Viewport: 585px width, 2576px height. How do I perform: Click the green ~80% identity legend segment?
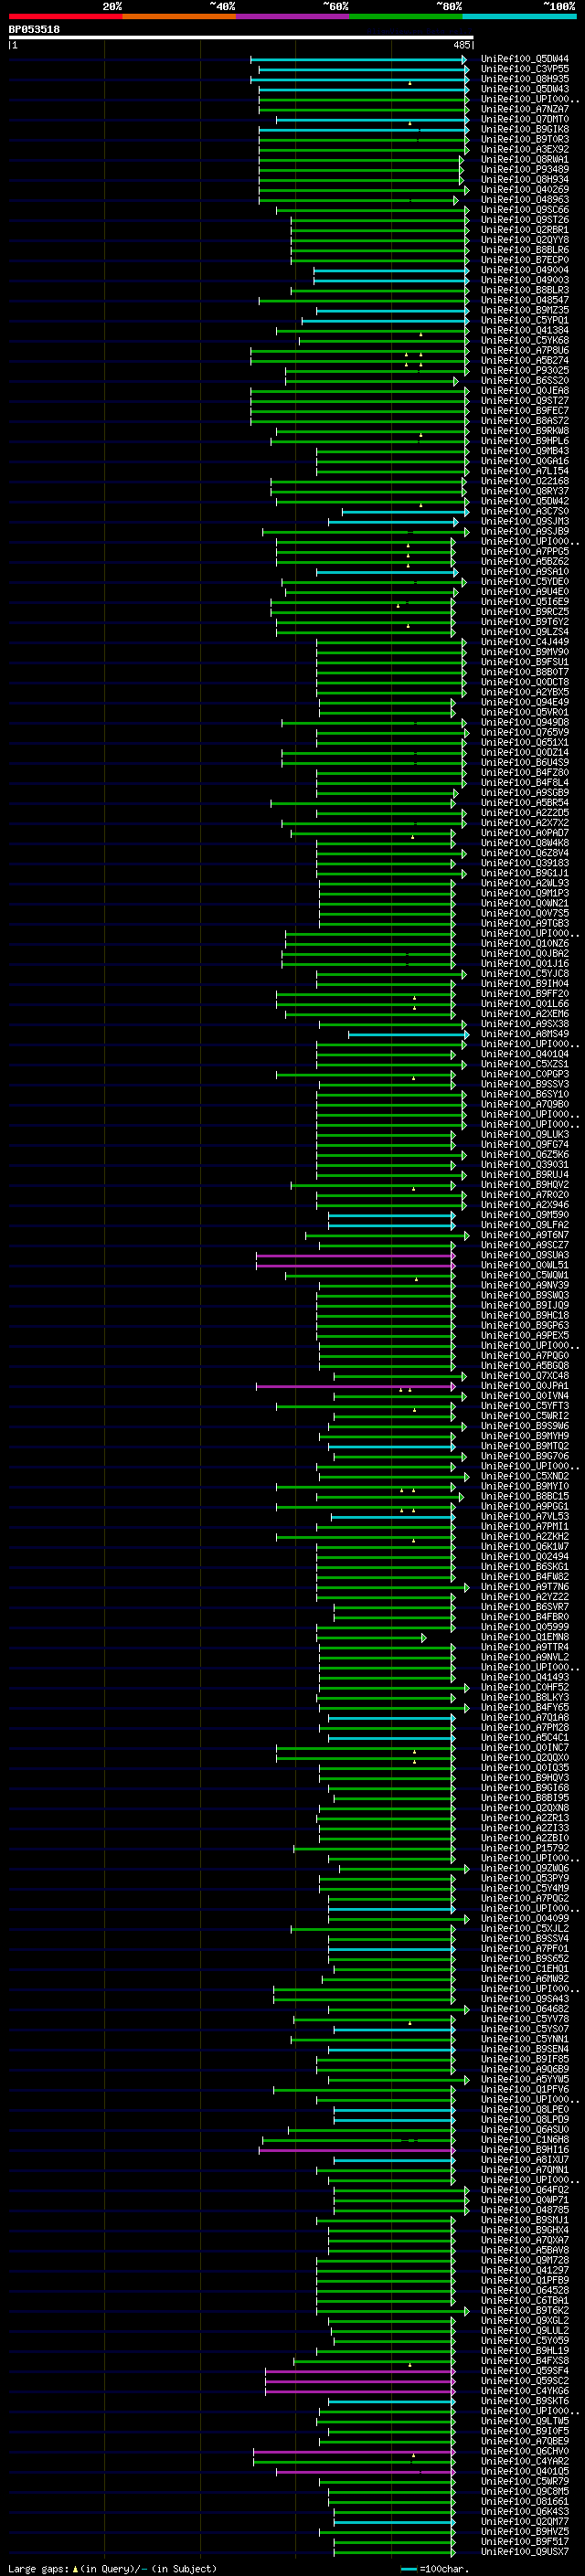pos(406,16)
